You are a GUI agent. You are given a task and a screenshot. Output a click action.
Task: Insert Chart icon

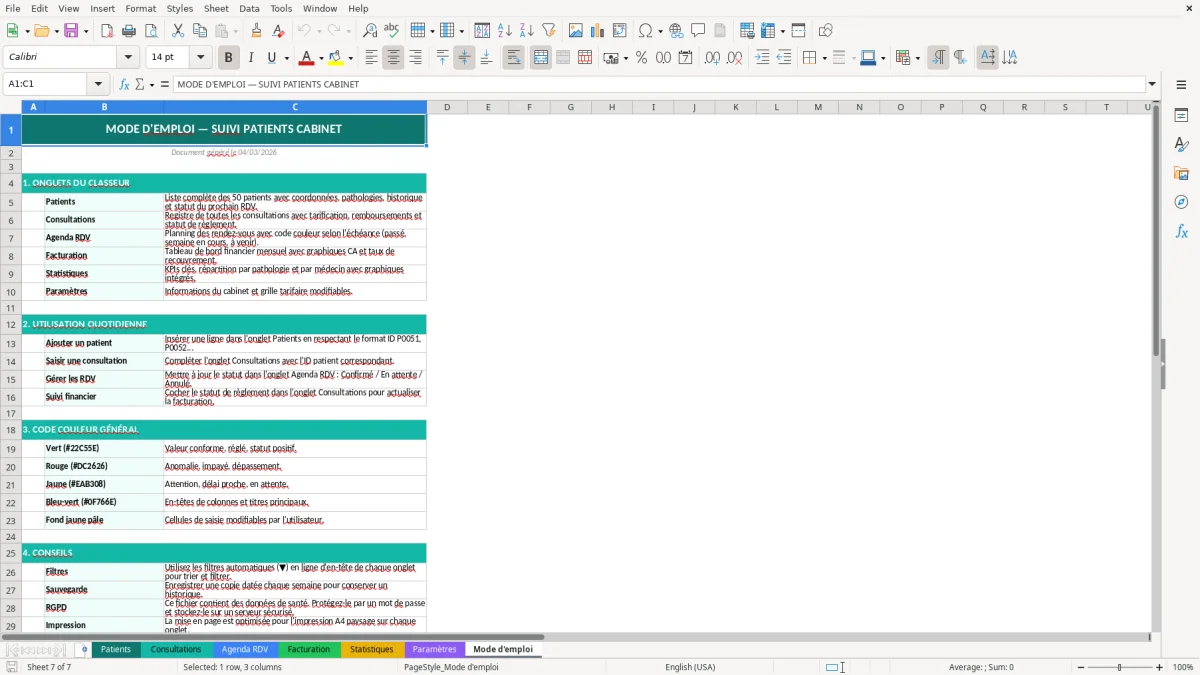[597, 31]
